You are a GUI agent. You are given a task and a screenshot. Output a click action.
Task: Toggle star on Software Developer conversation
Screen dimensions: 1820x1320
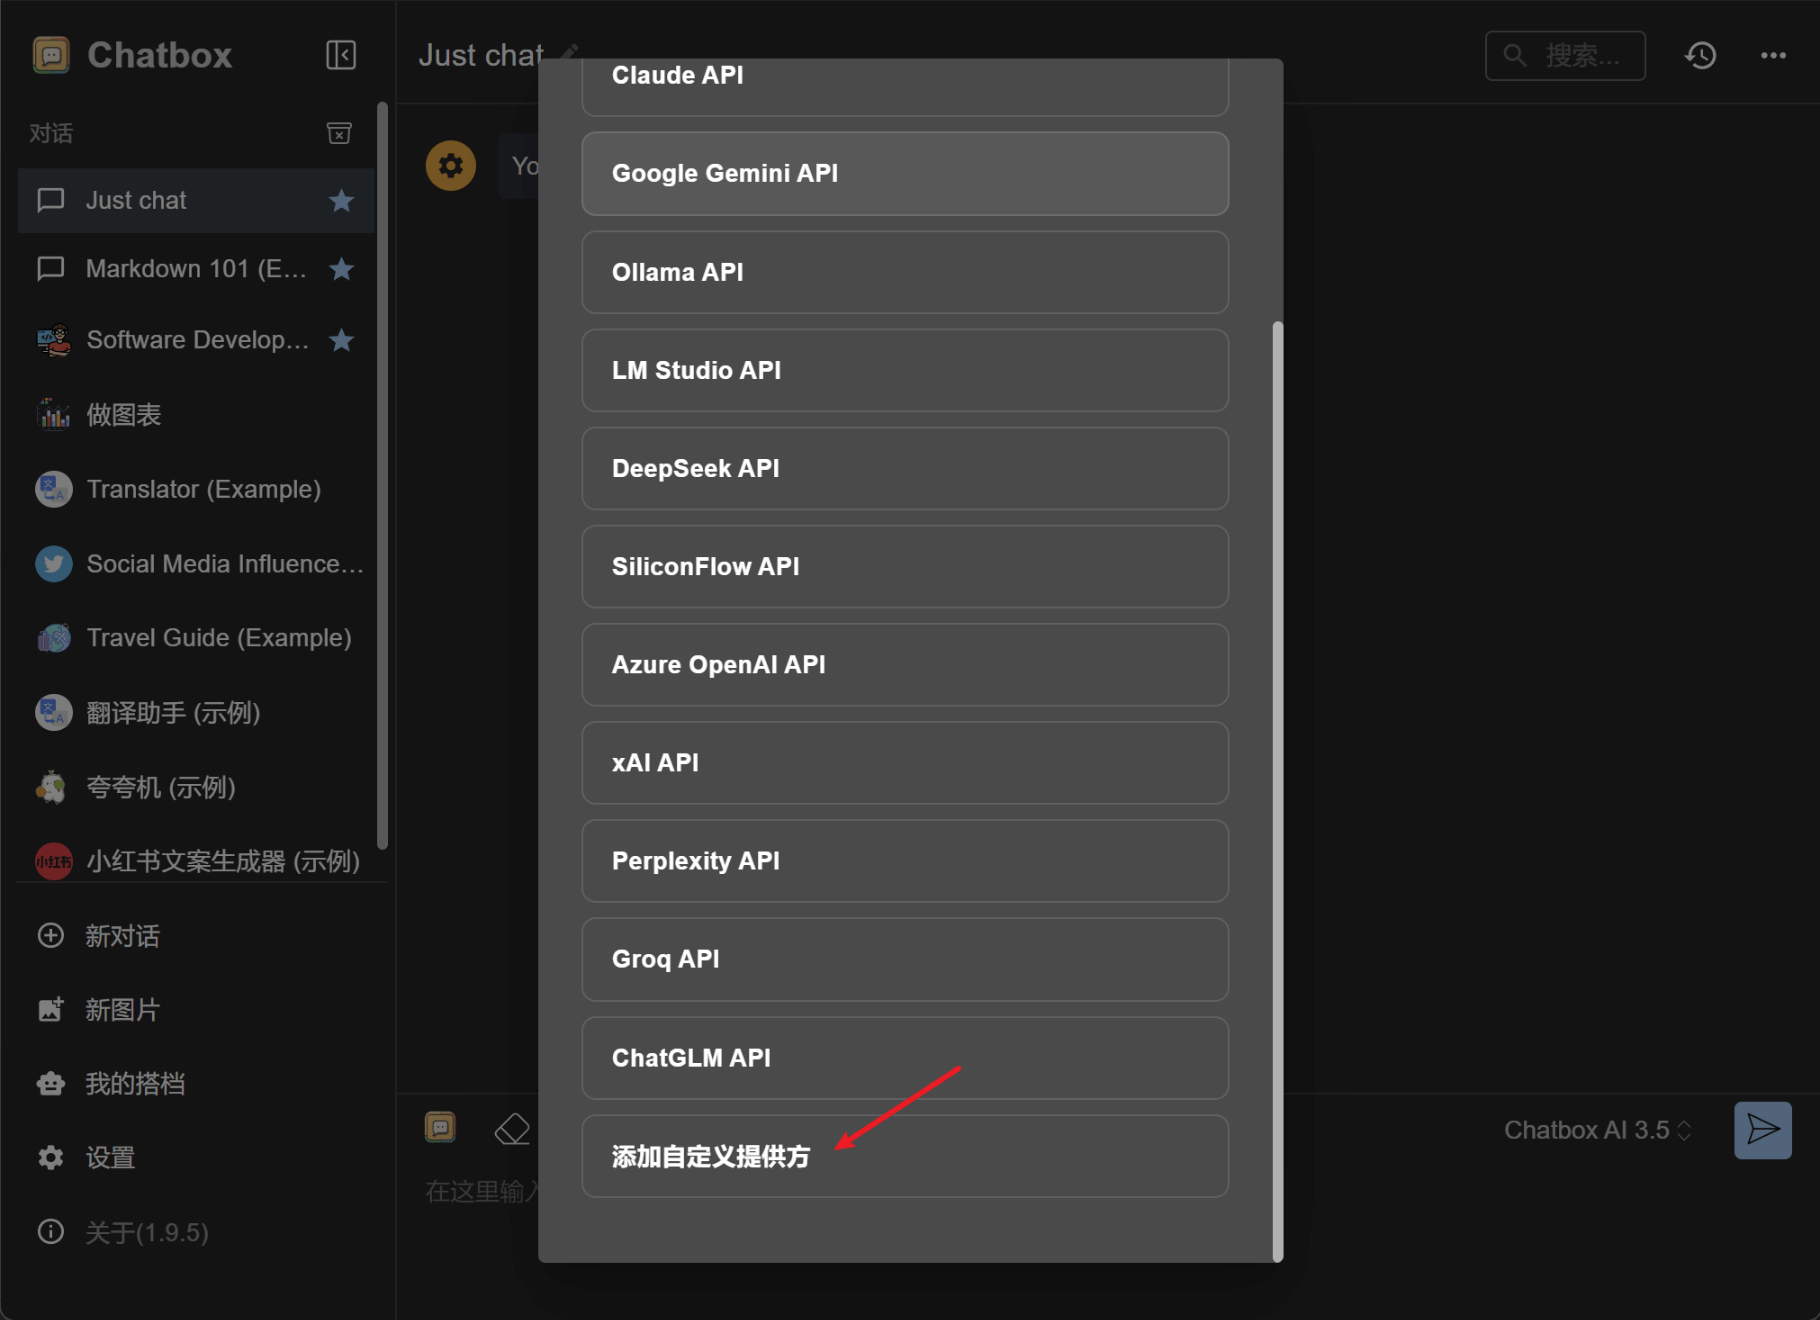point(342,340)
